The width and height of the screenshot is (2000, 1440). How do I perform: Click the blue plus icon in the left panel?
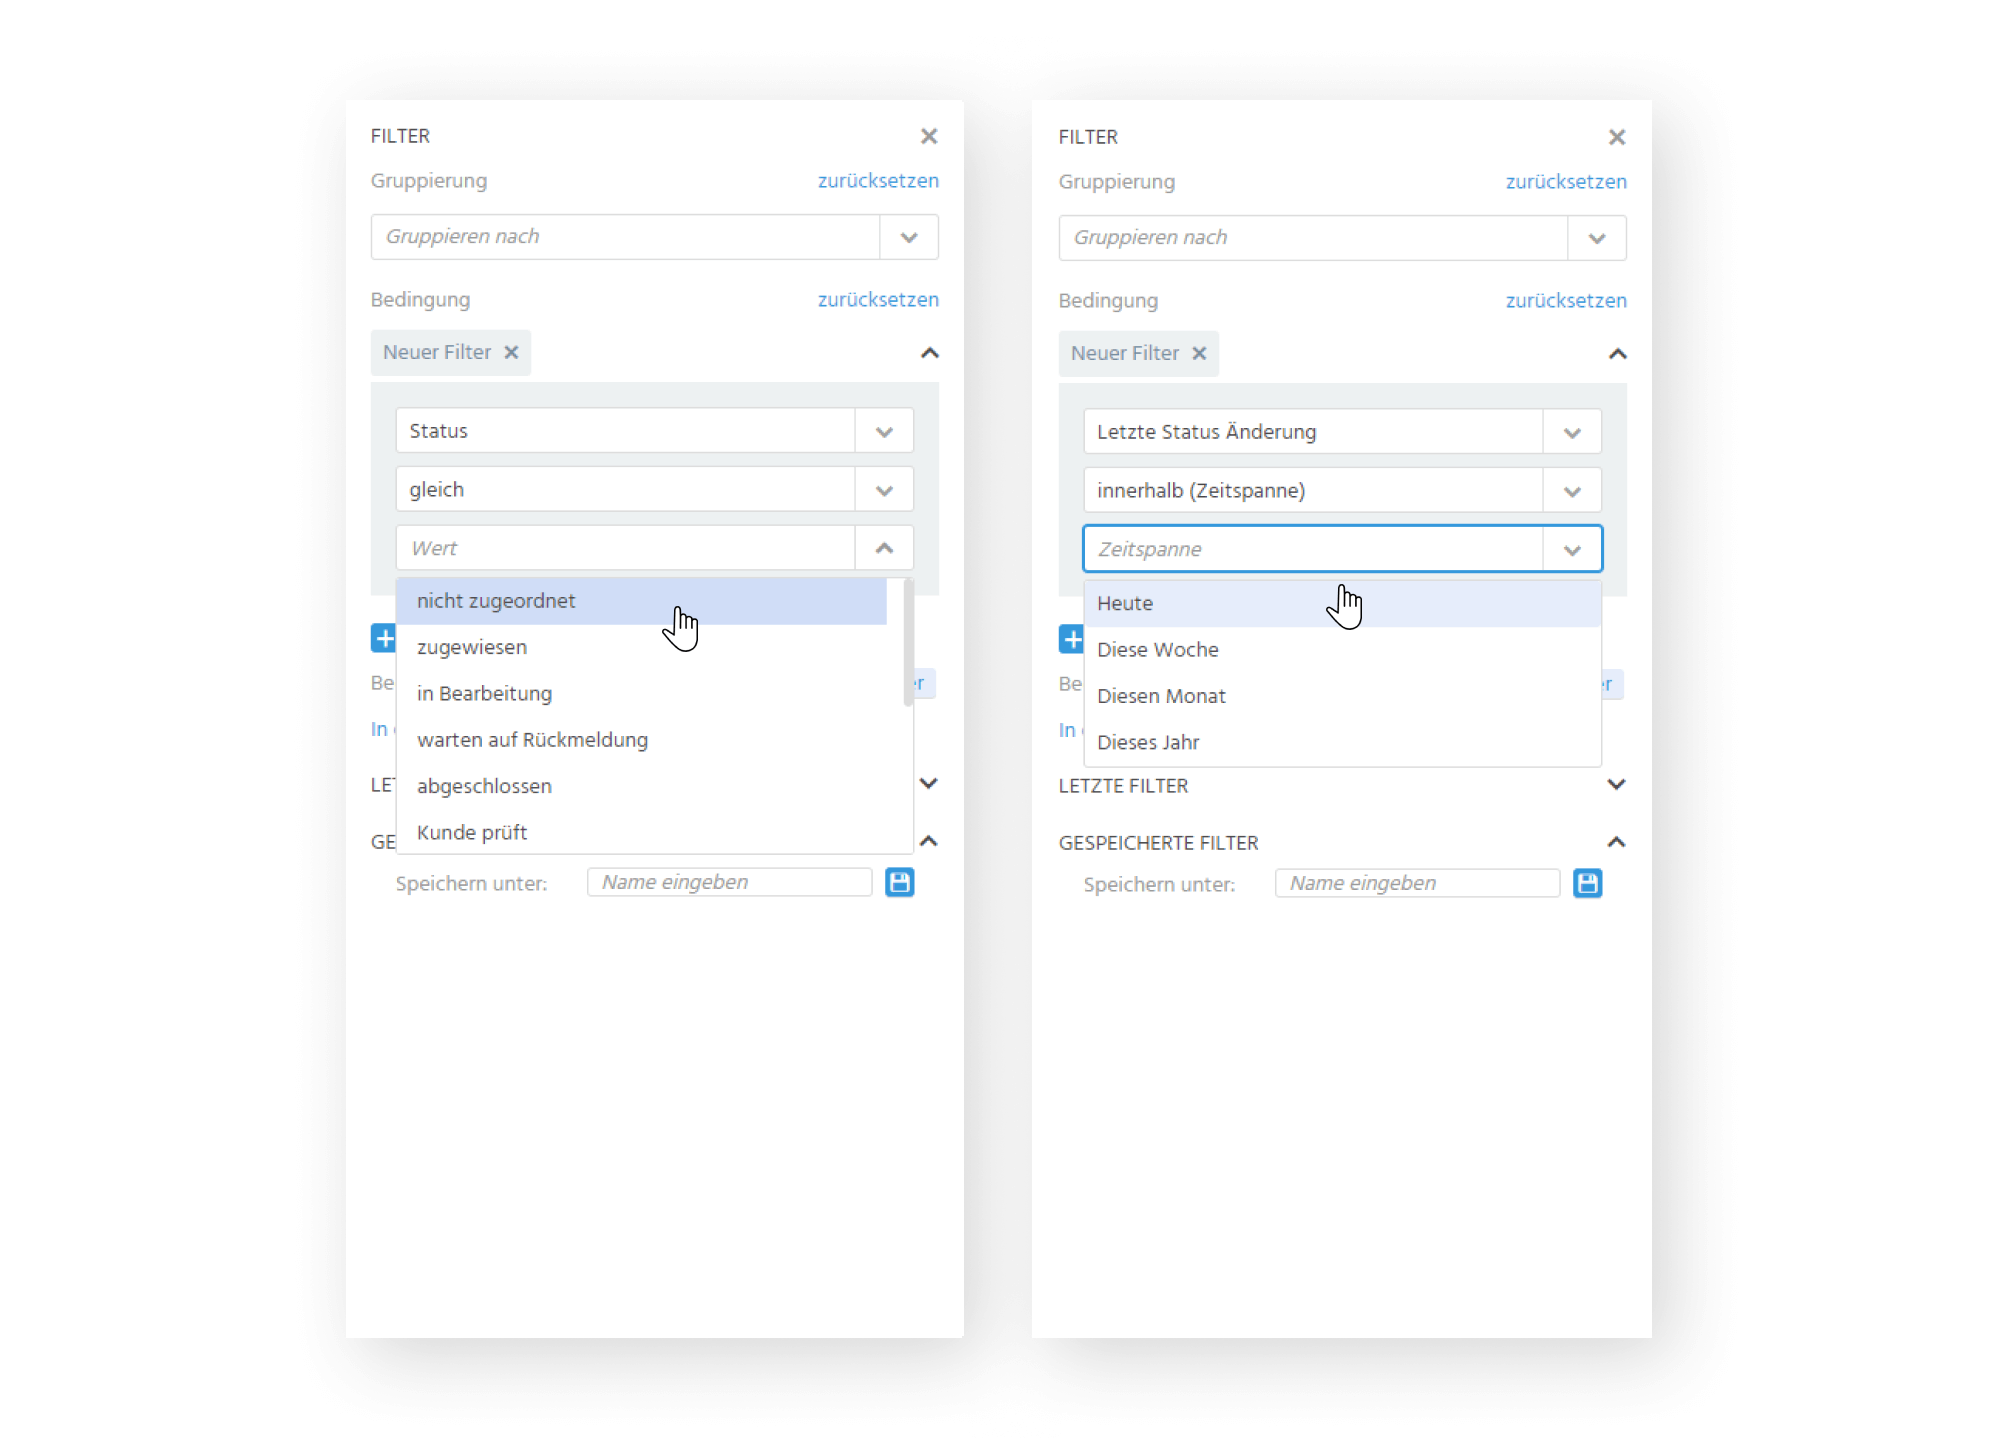383,638
